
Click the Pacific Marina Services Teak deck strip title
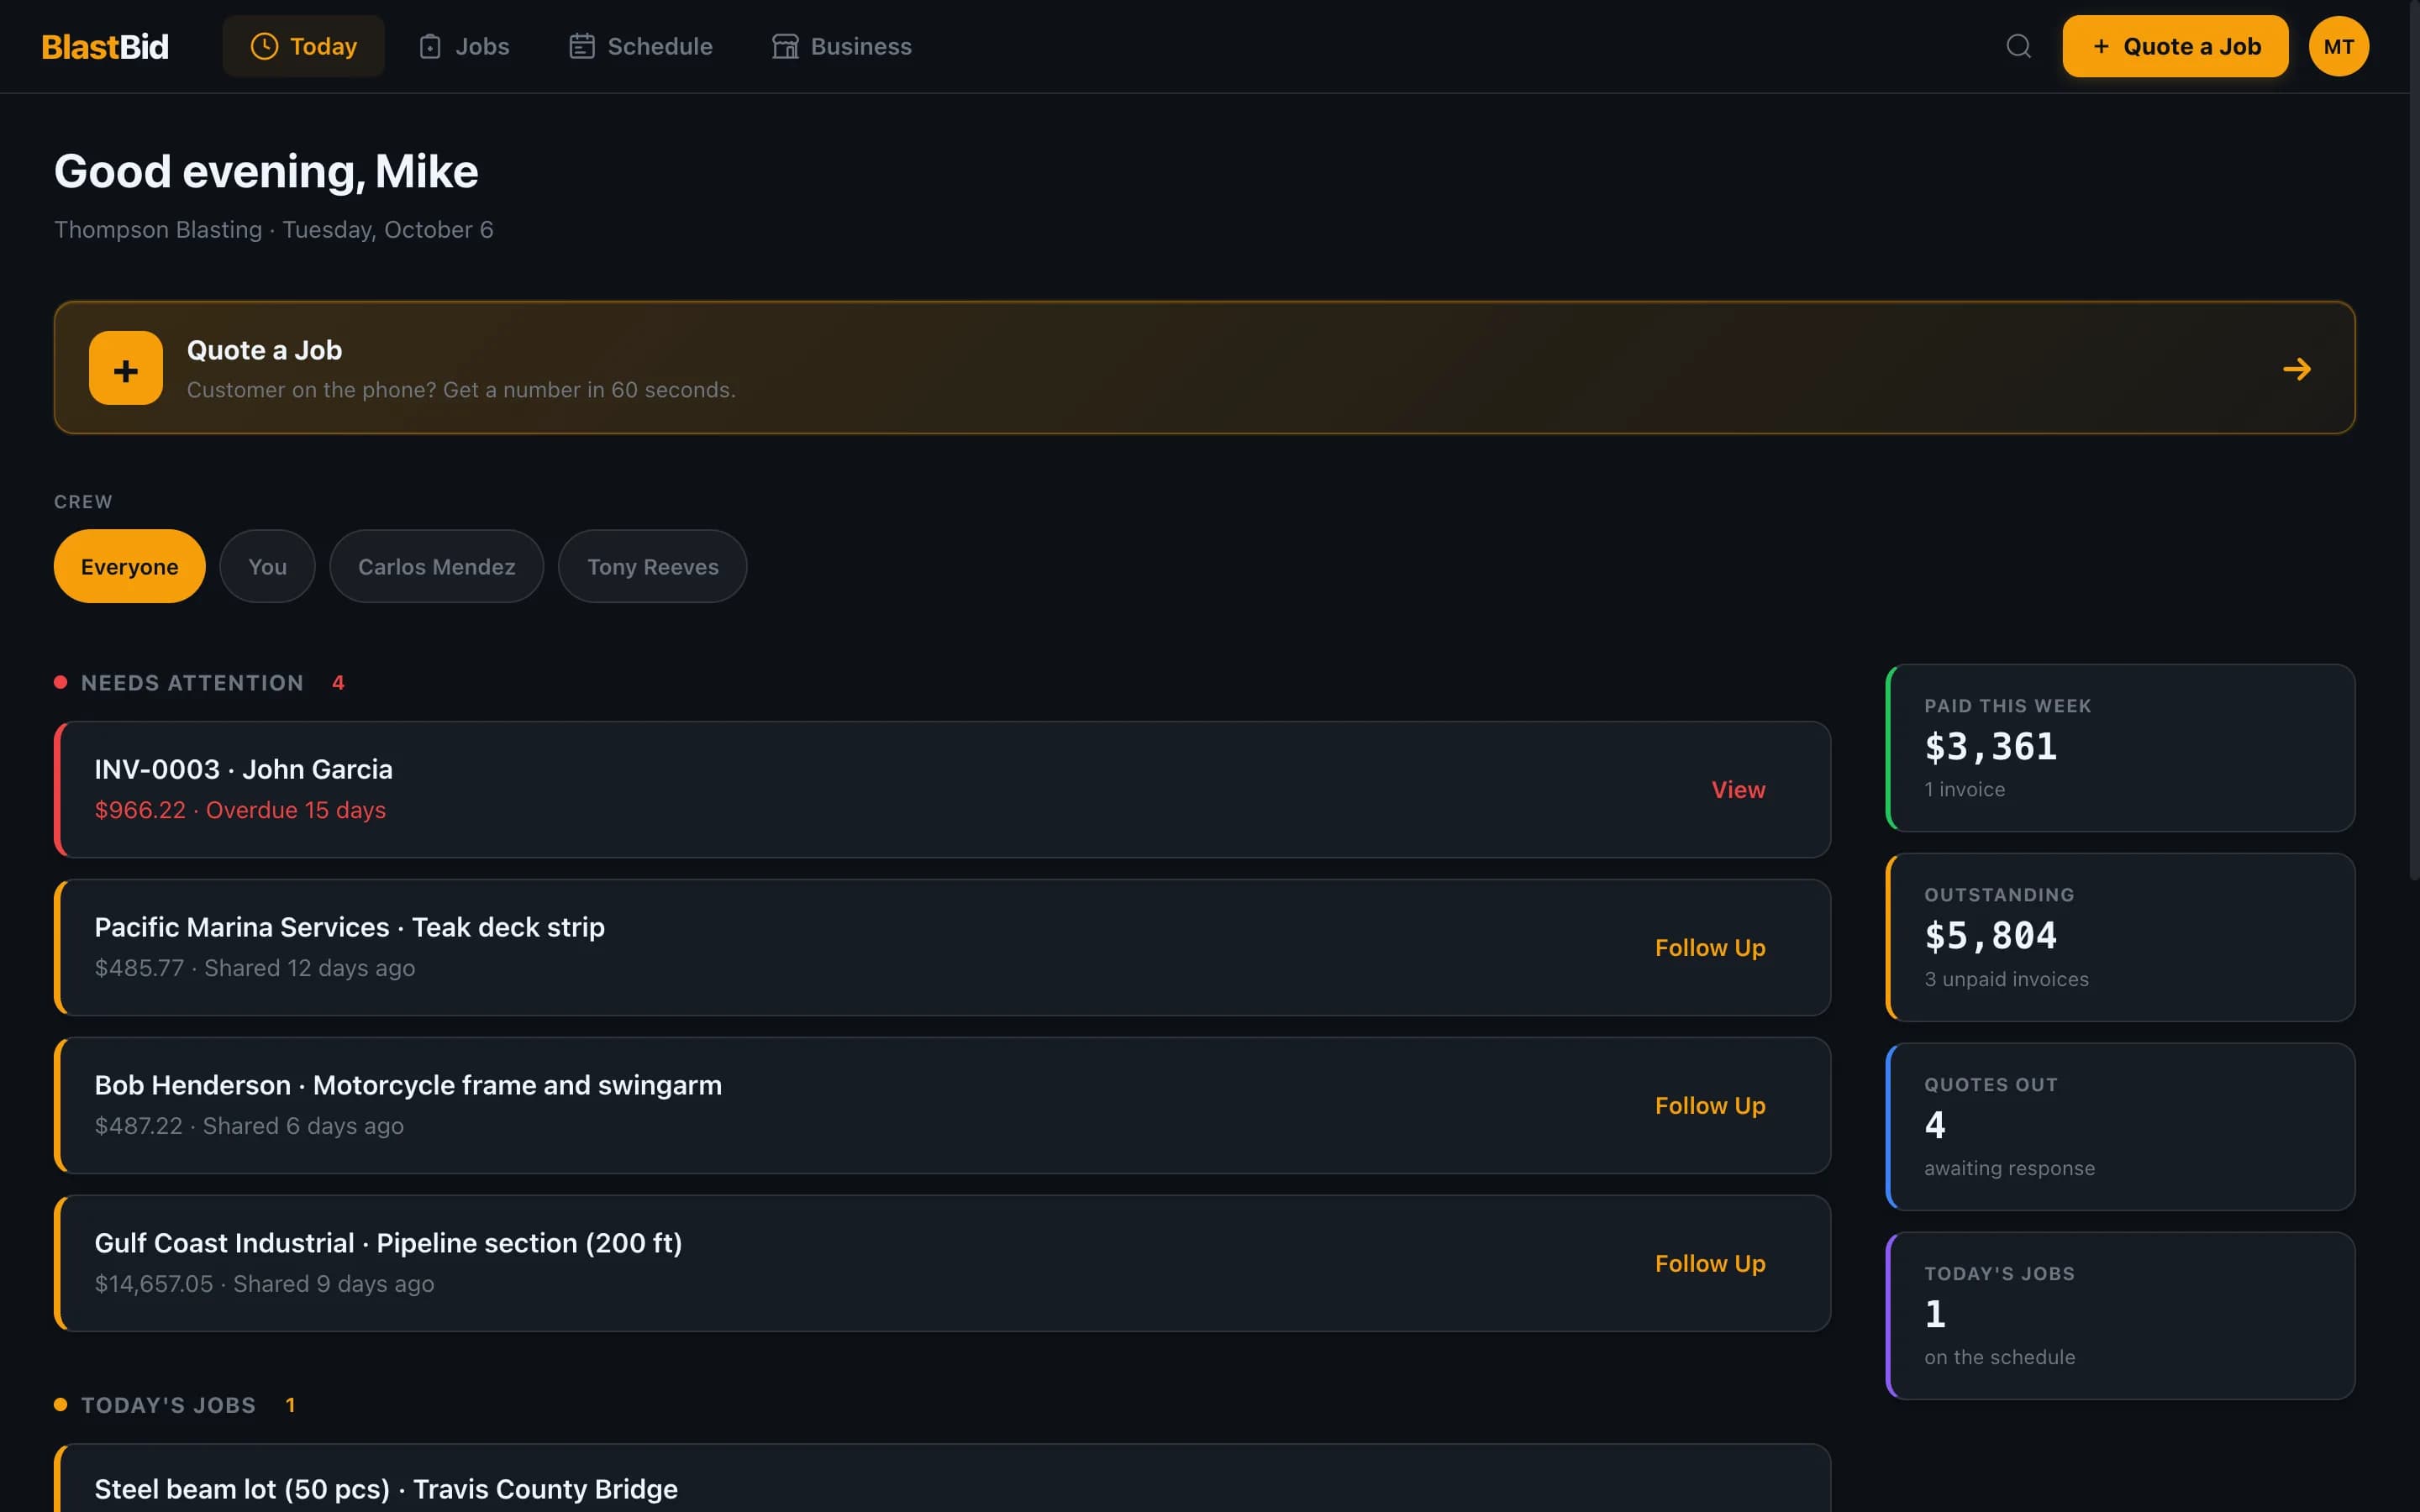click(x=349, y=927)
